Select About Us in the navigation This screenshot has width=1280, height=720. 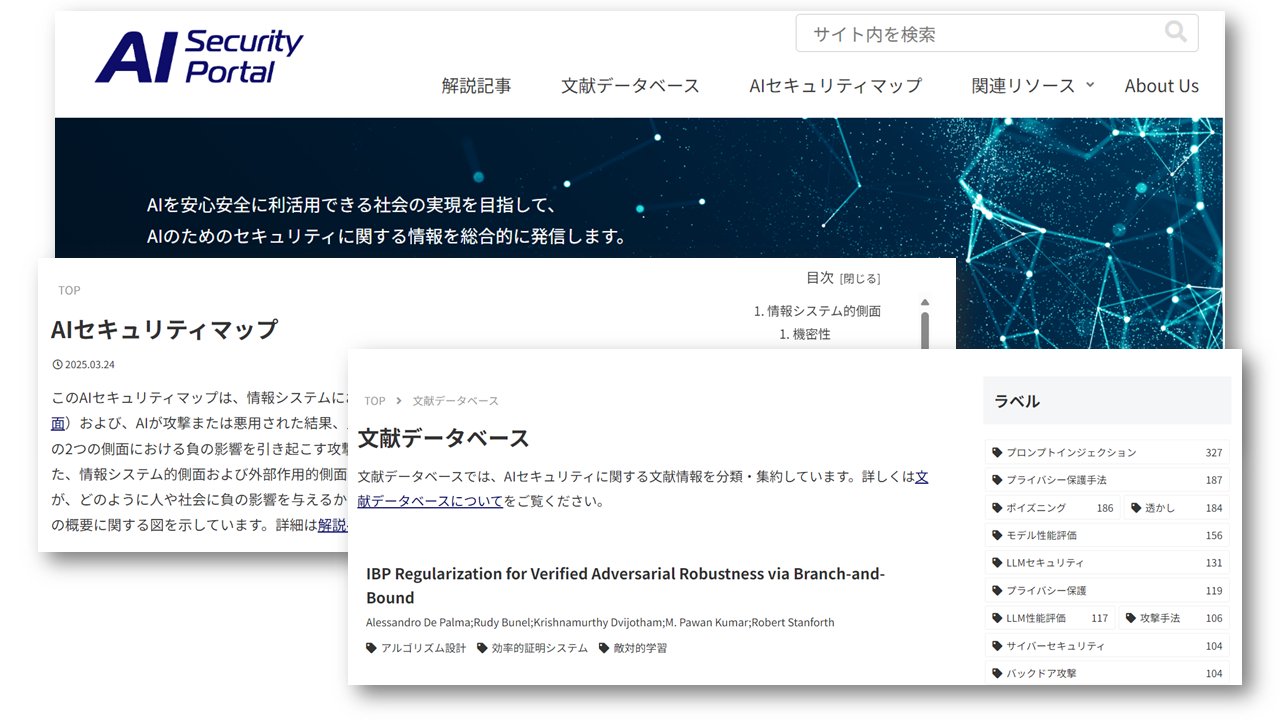click(1161, 86)
